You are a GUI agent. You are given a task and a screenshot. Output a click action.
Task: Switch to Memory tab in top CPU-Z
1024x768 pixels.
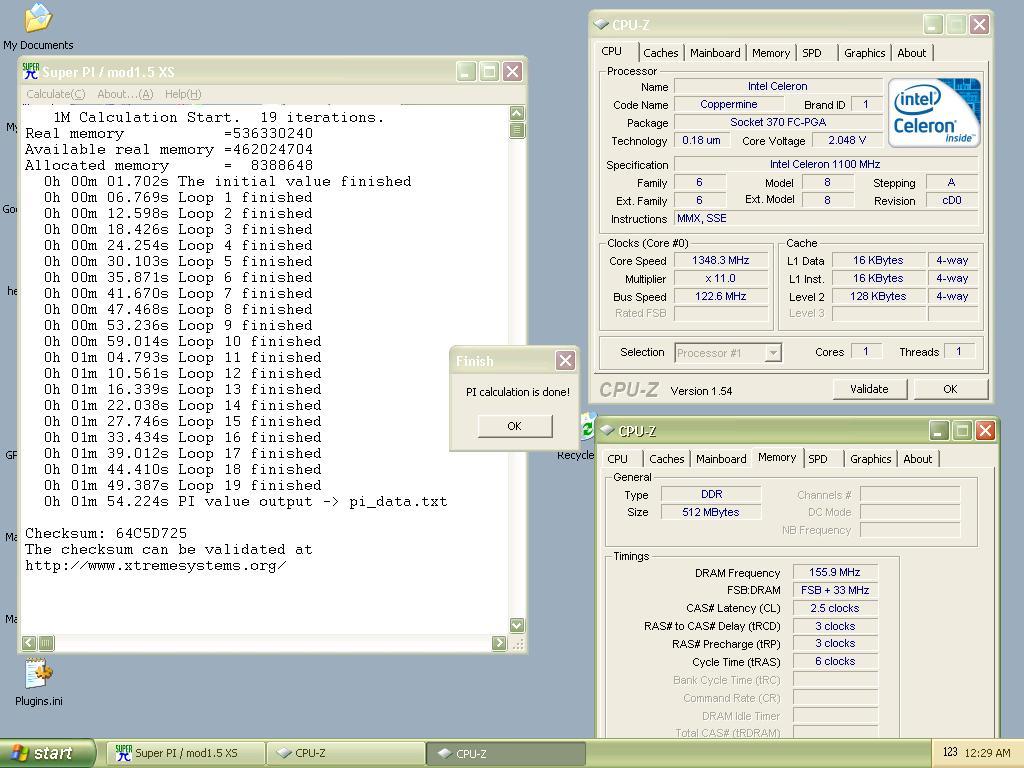pyautogui.click(x=771, y=53)
